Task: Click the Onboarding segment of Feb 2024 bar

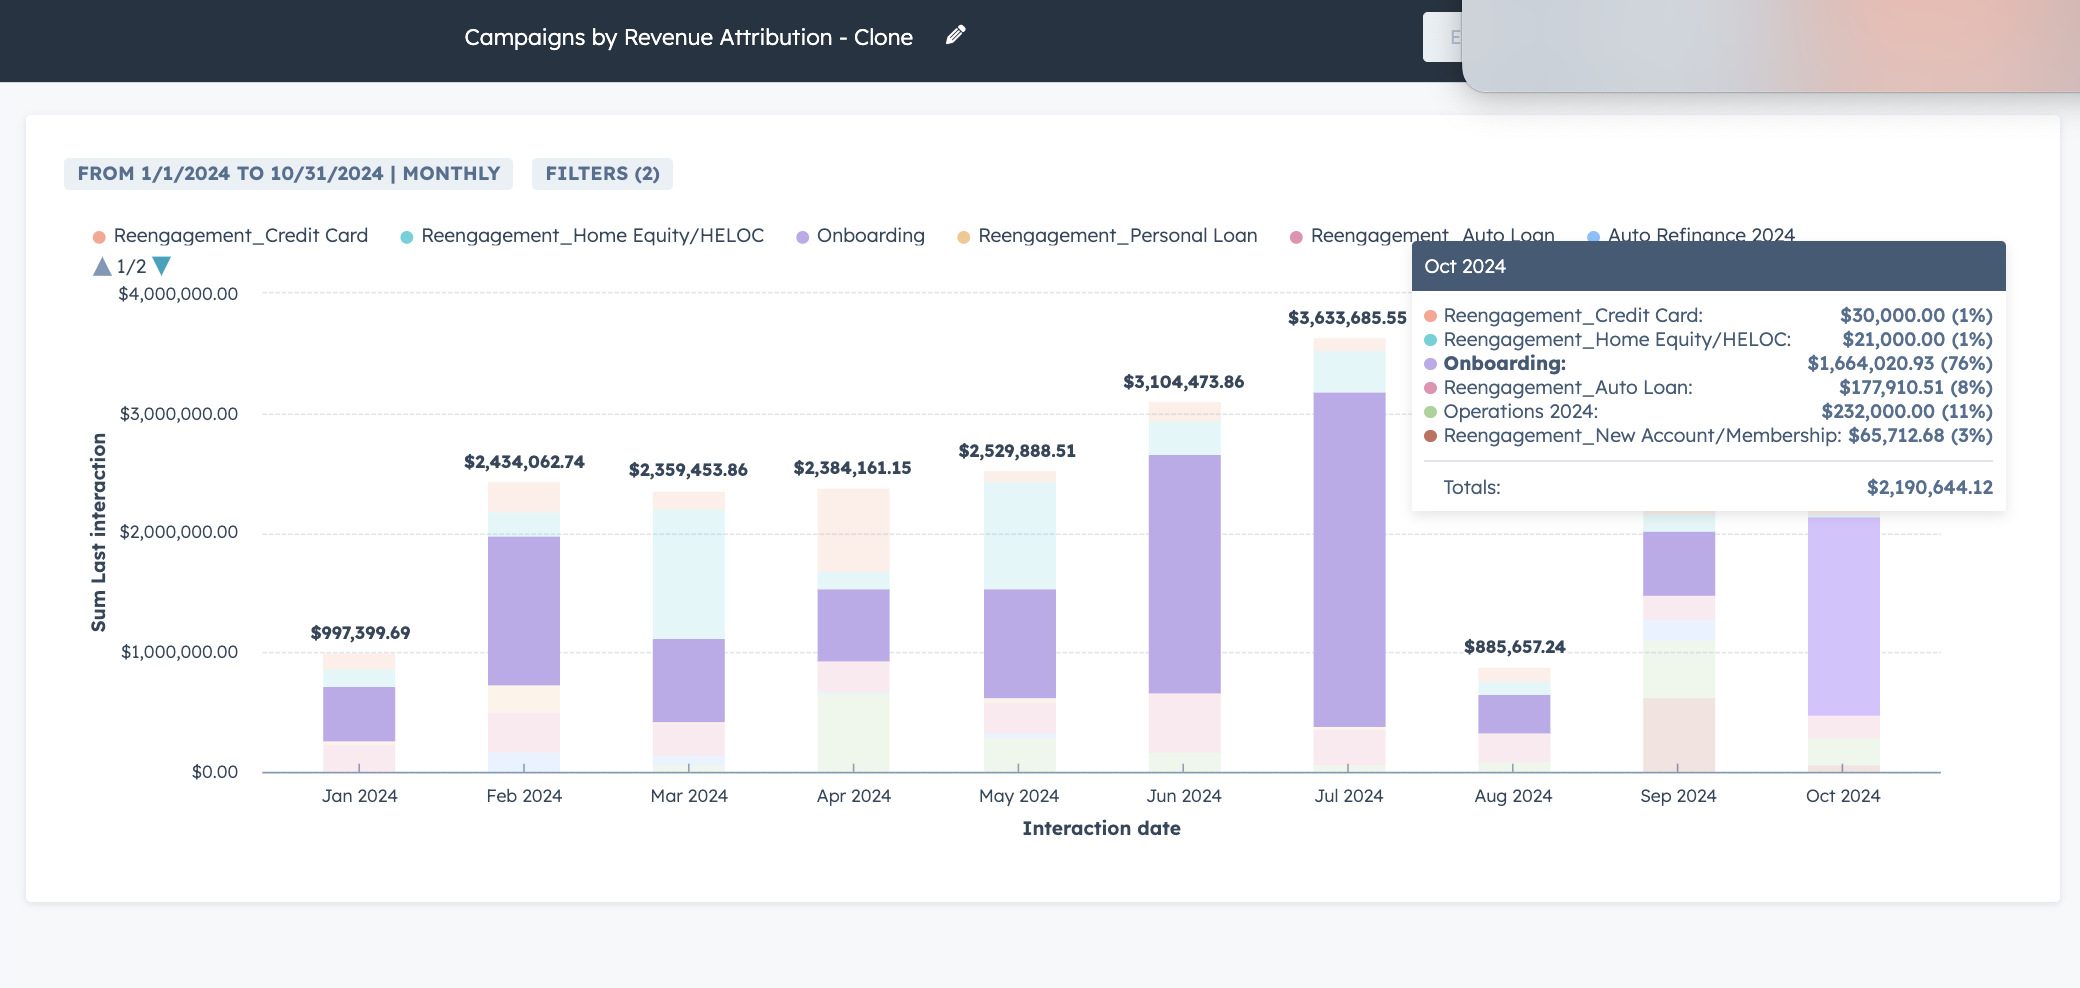Action: tap(524, 610)
